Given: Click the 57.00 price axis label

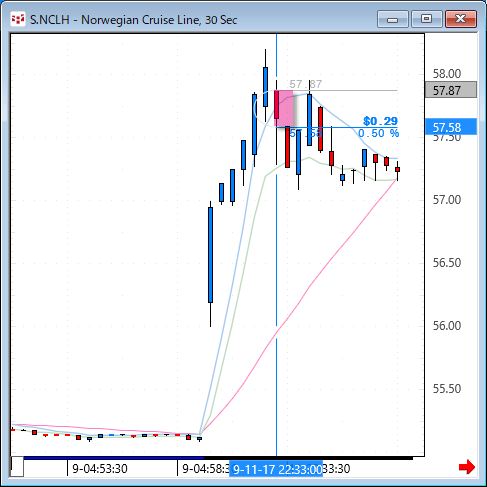Looking at the screenshot, I should (447, 200).
